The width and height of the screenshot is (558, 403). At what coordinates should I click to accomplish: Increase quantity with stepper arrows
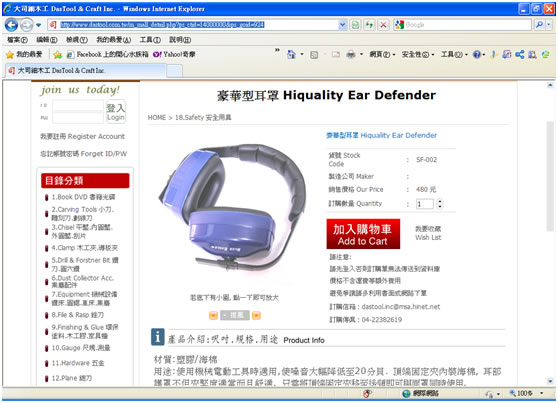click(x=440, y=202)
